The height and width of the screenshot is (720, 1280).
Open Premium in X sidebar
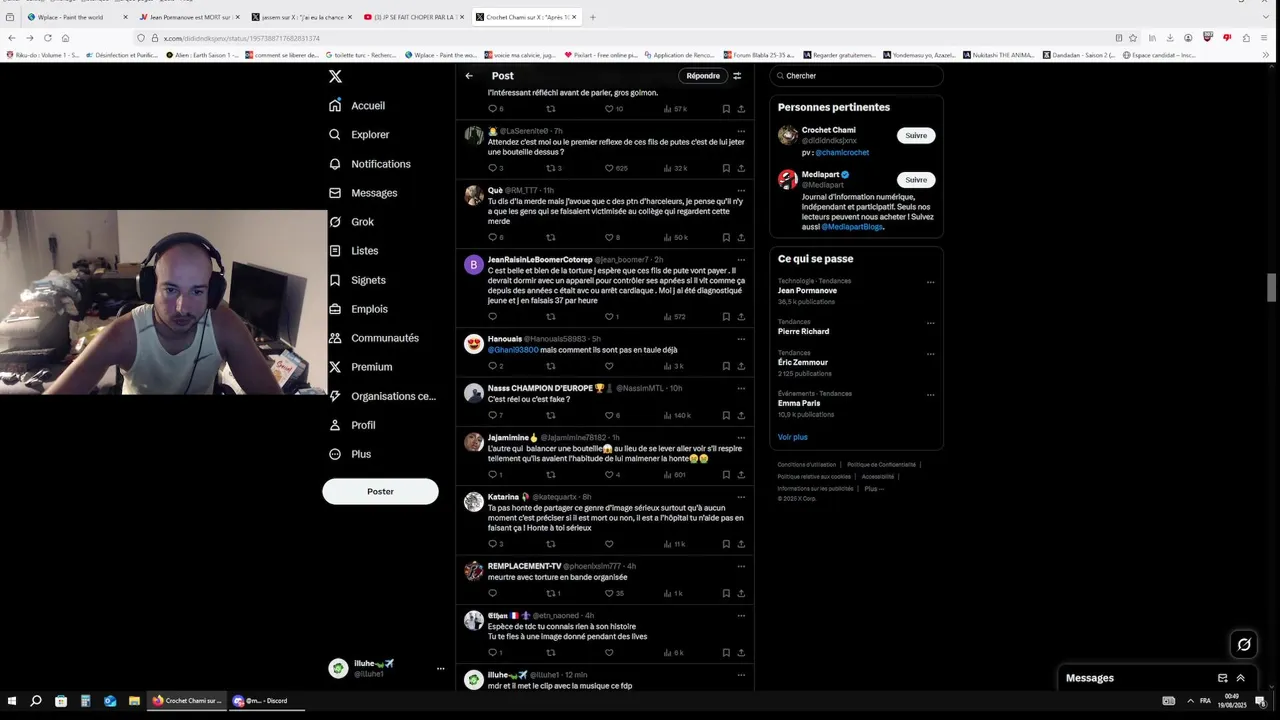point(361,367)
